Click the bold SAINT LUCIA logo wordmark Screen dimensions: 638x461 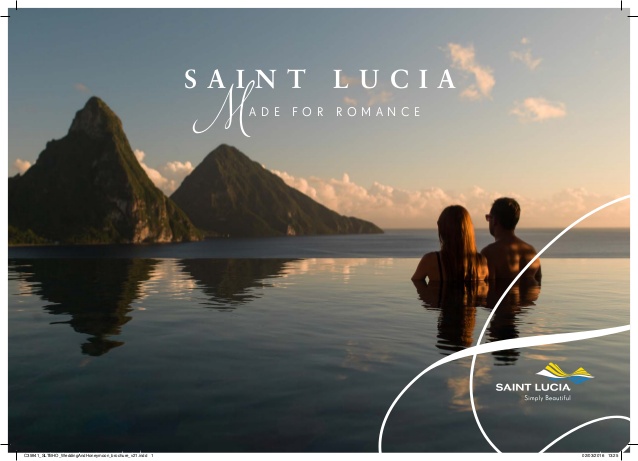click(533, 387)
